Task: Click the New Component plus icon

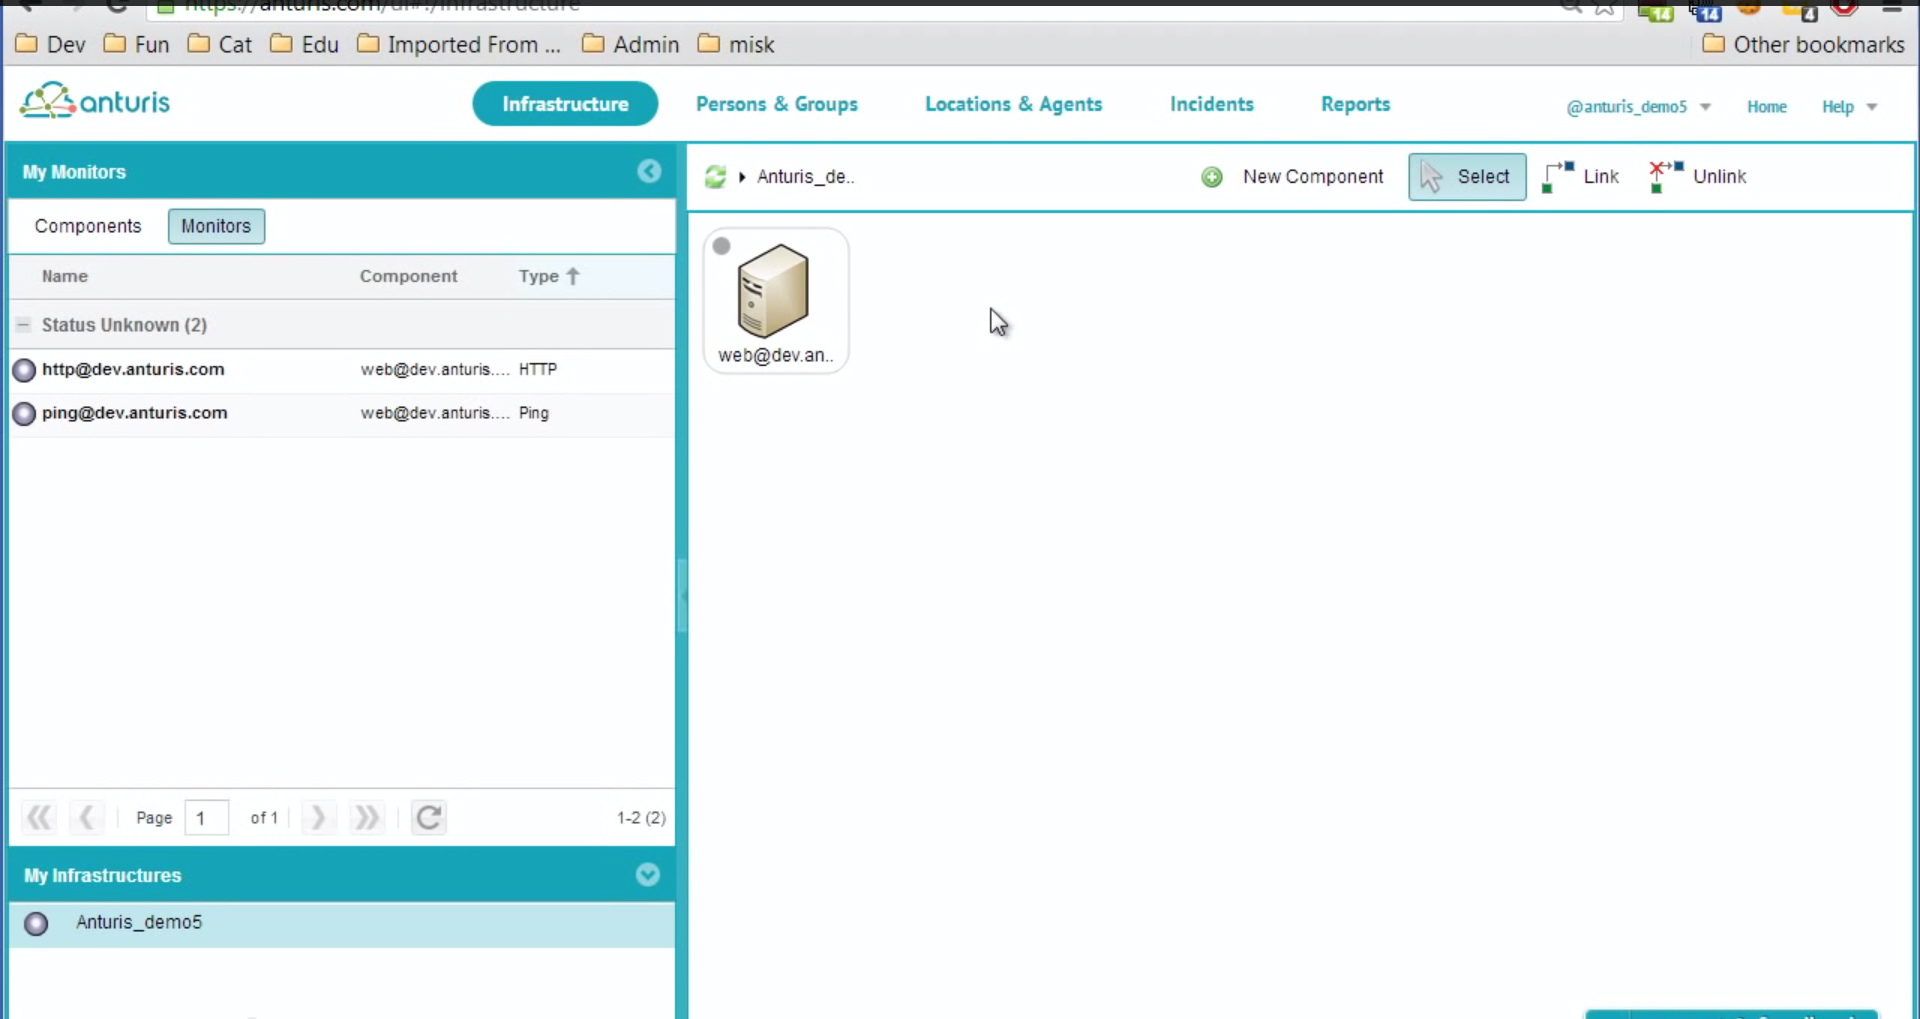Action: pyautogui.click(x=1212, y=177)
